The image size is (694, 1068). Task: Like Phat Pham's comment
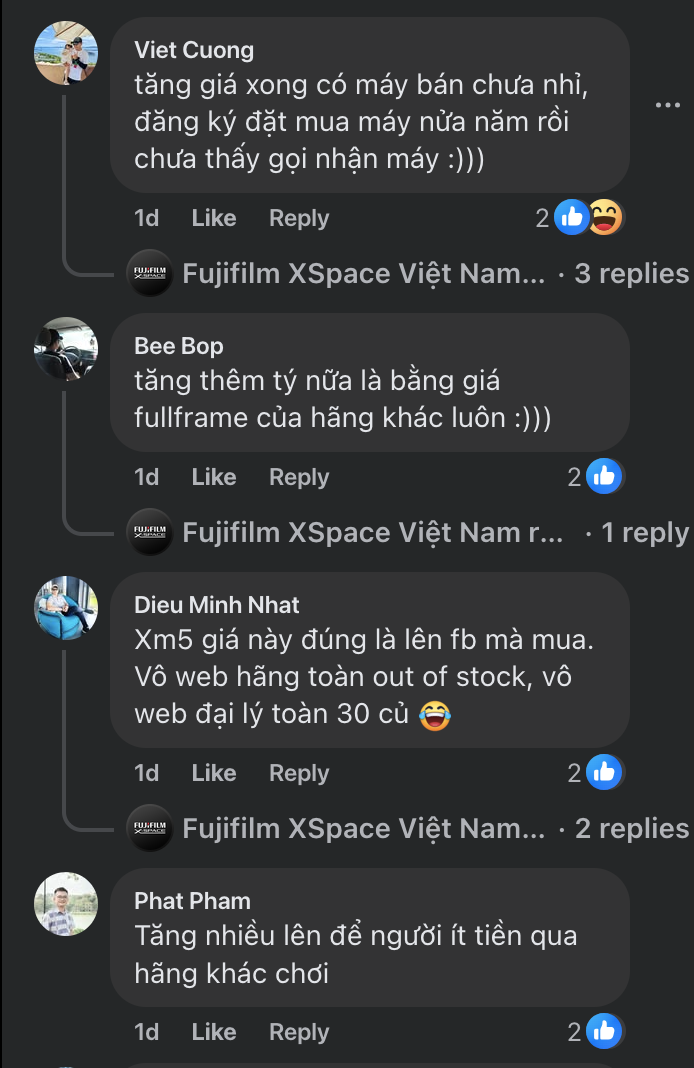click(x=213, y=1031)
